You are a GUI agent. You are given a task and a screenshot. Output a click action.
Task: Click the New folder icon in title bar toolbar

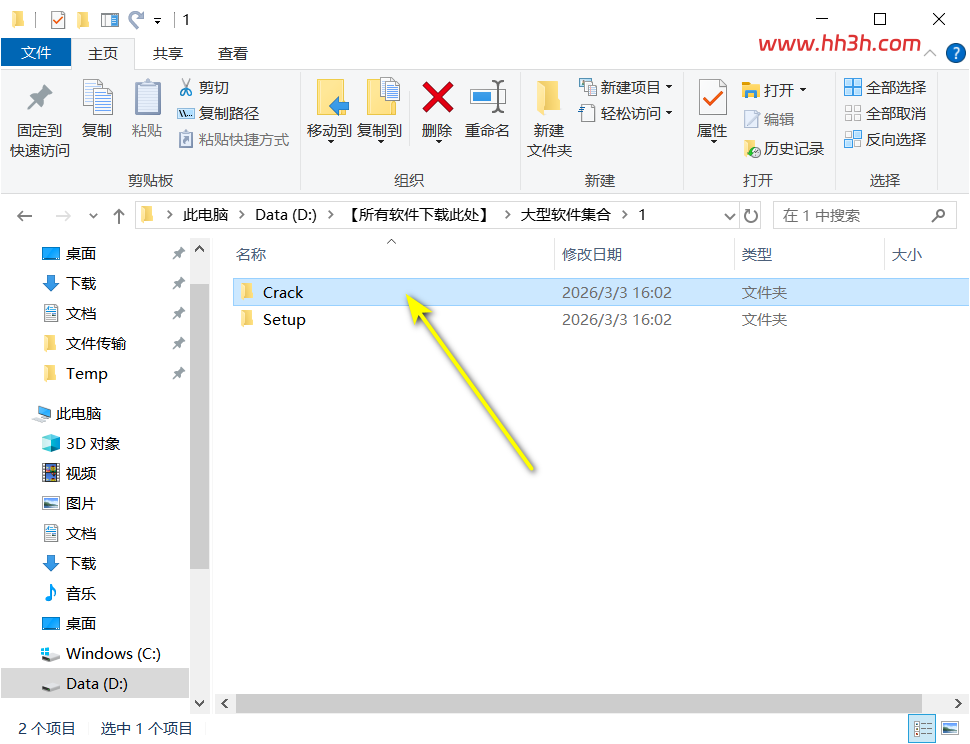[x=83, y=20]
